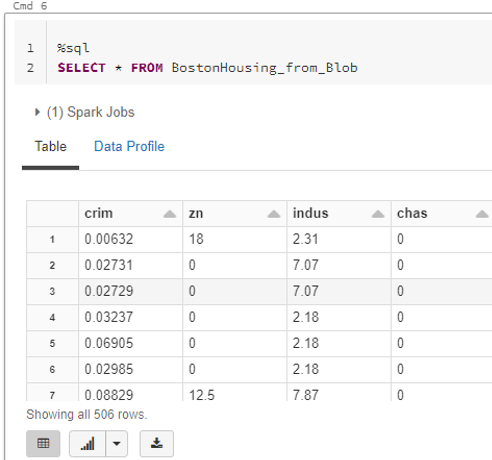
Task: Click the indus column header
Action: point(311,213)
